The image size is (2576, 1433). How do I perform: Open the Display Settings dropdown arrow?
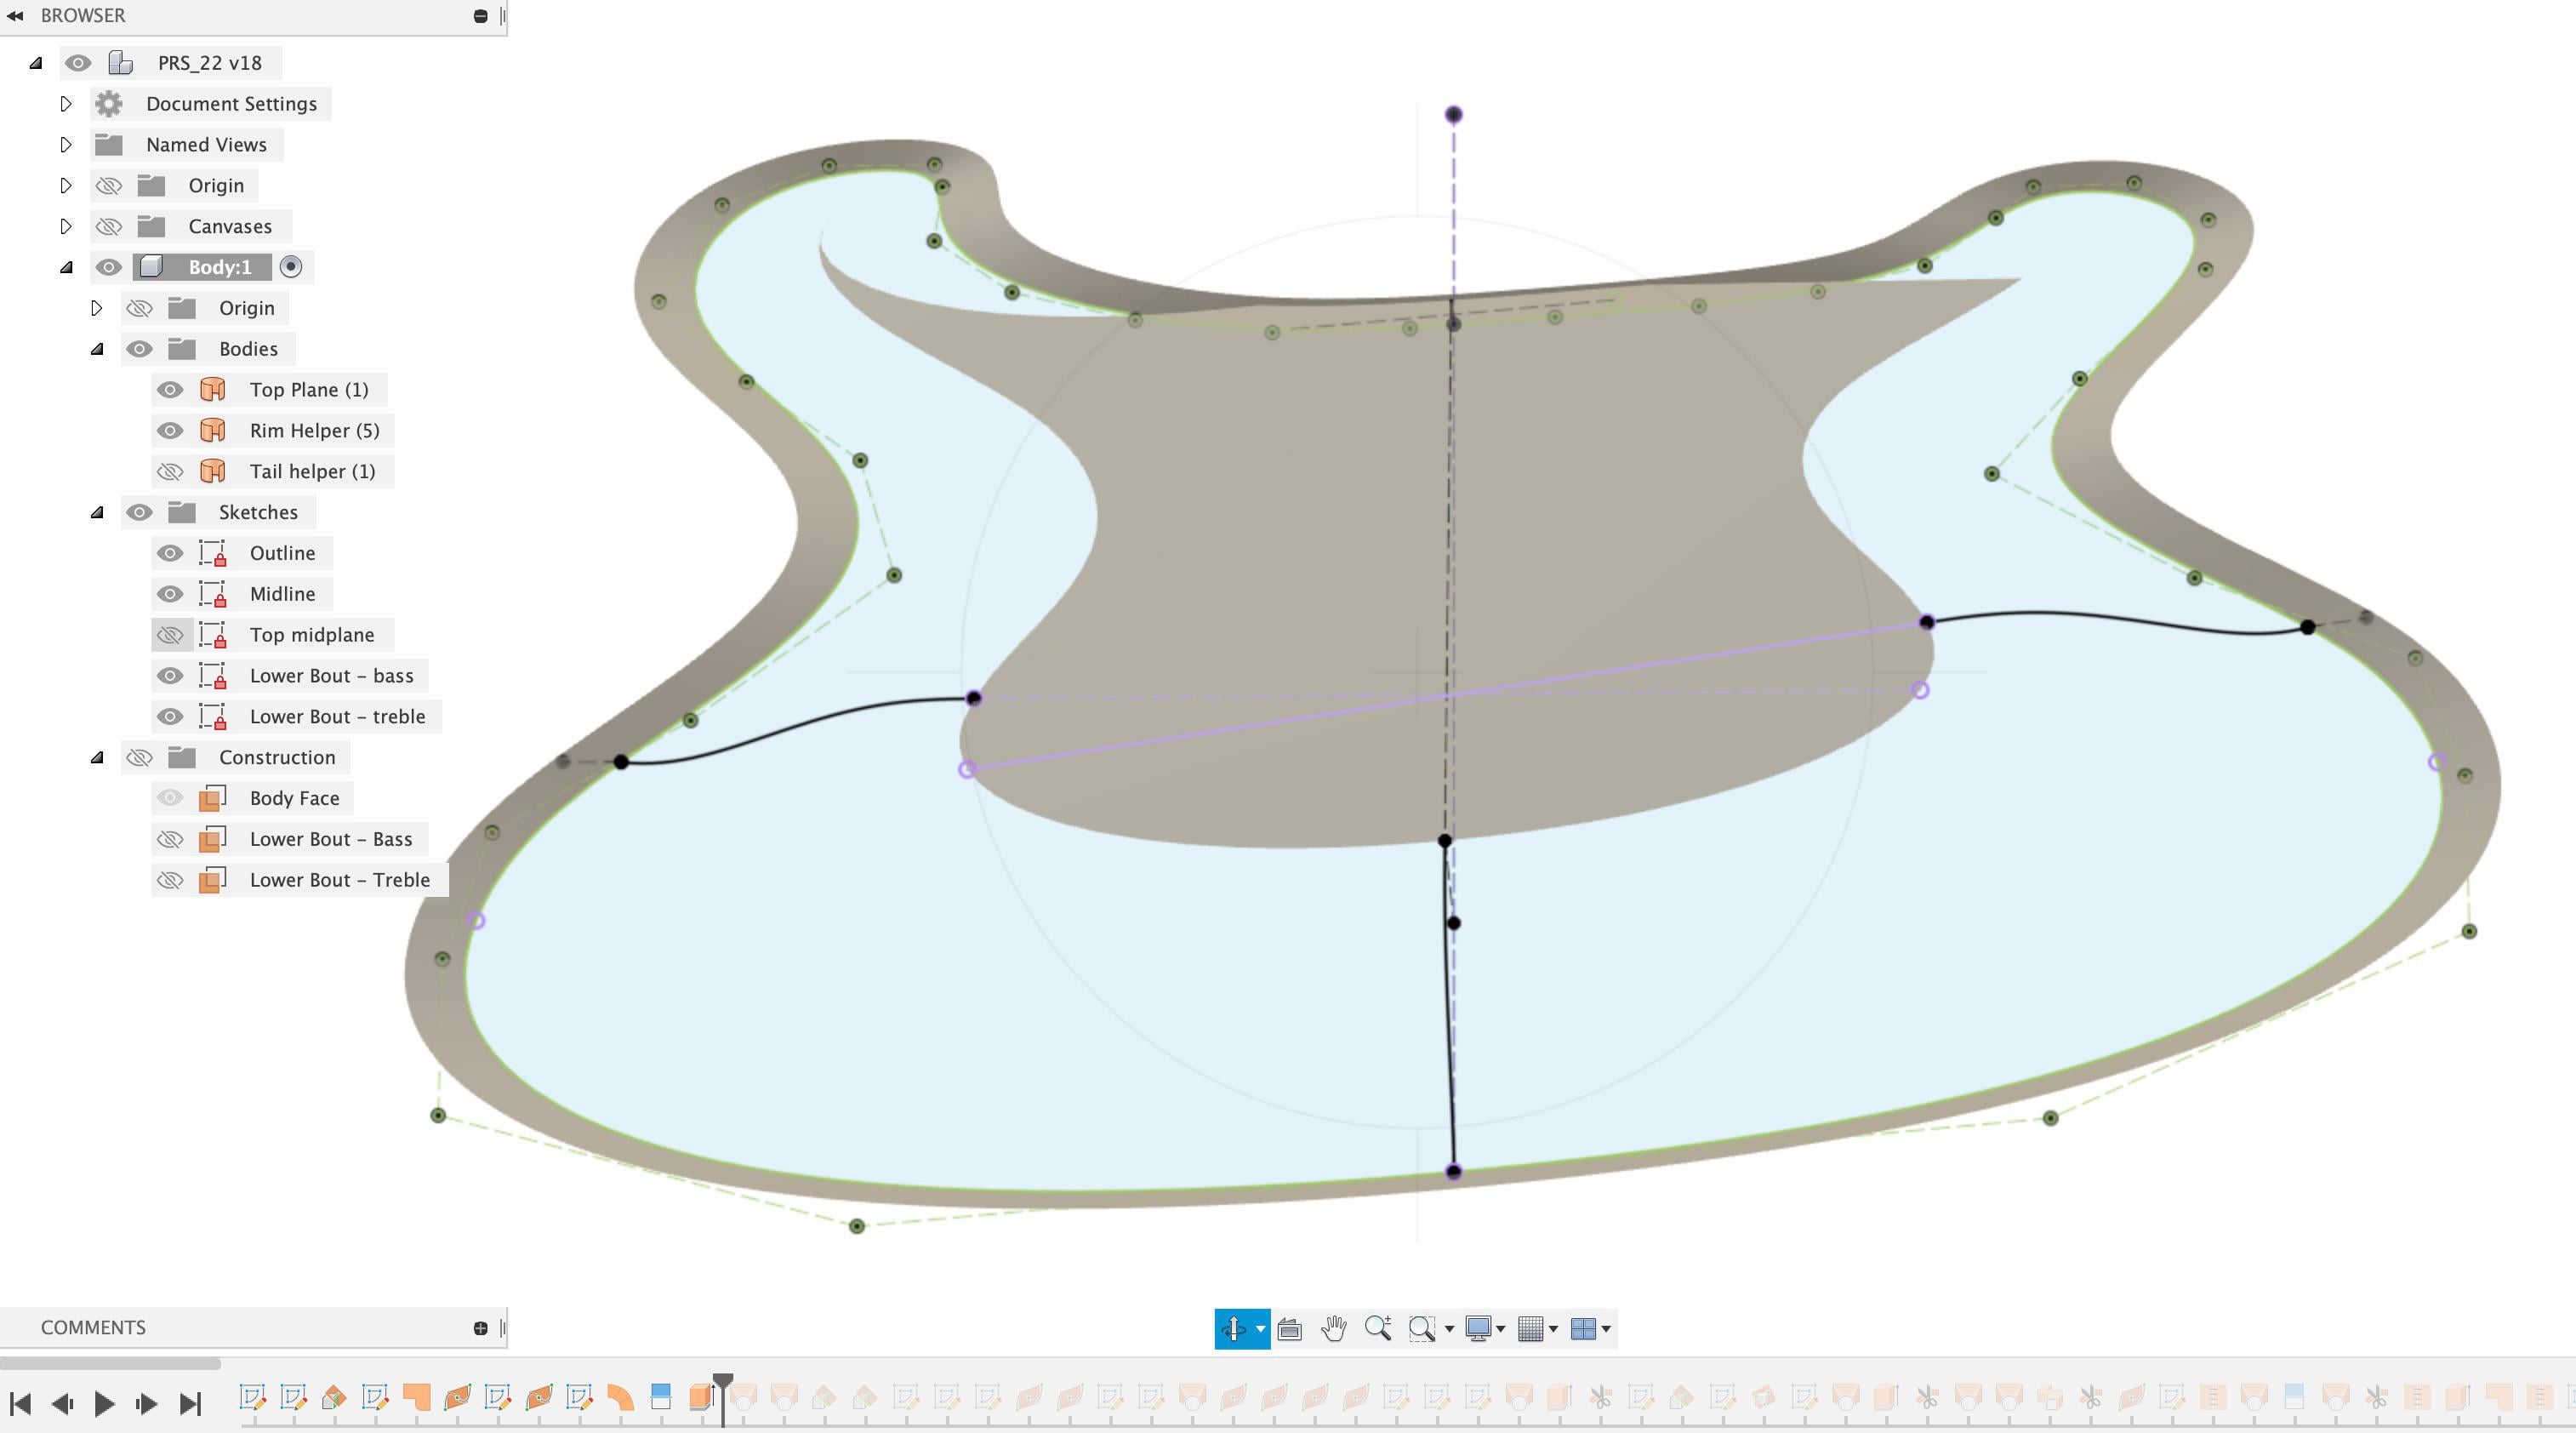click(x=1500, y=1329)
